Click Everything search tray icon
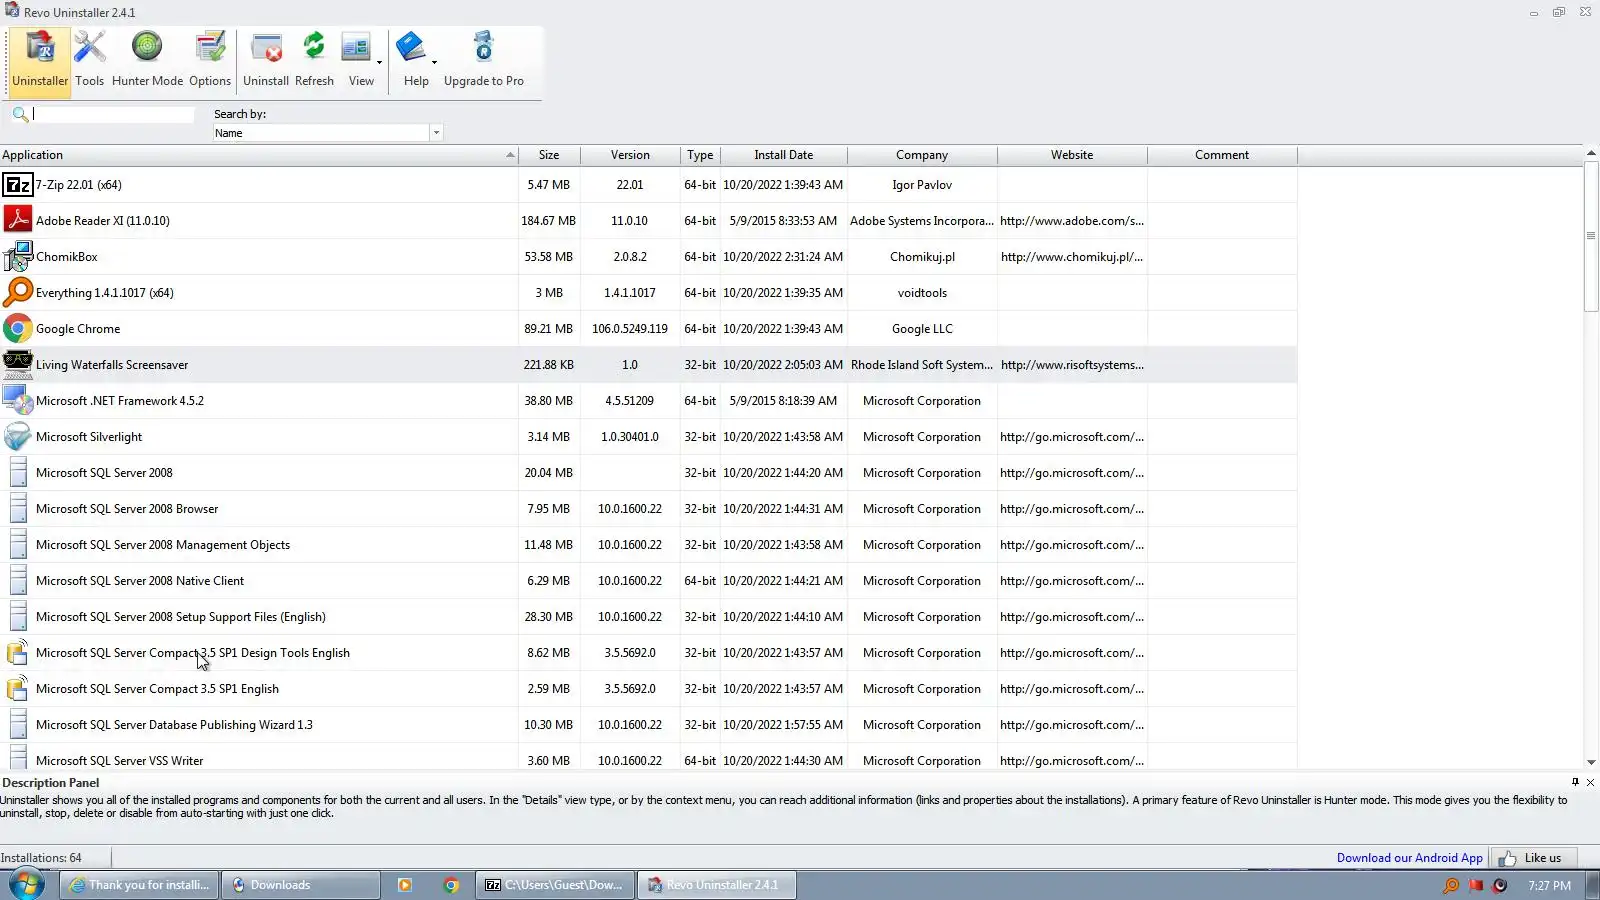The width and height of the screenshot is (1600, 900). click(1451, 886)
